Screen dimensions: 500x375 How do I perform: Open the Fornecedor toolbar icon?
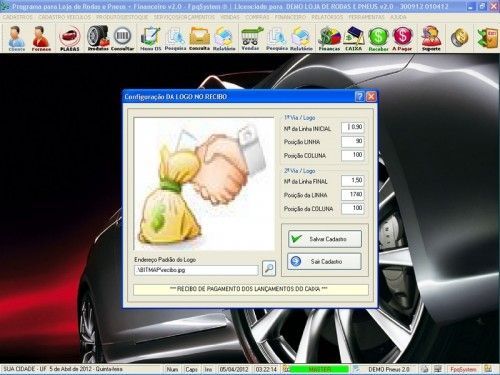tap(41, 38)
